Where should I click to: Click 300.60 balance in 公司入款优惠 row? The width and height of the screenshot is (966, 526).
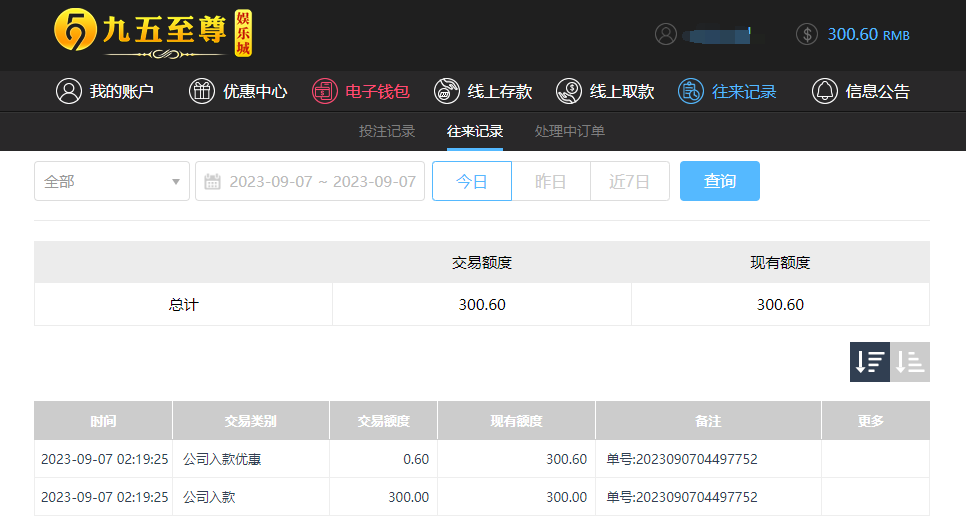point(567,459)
